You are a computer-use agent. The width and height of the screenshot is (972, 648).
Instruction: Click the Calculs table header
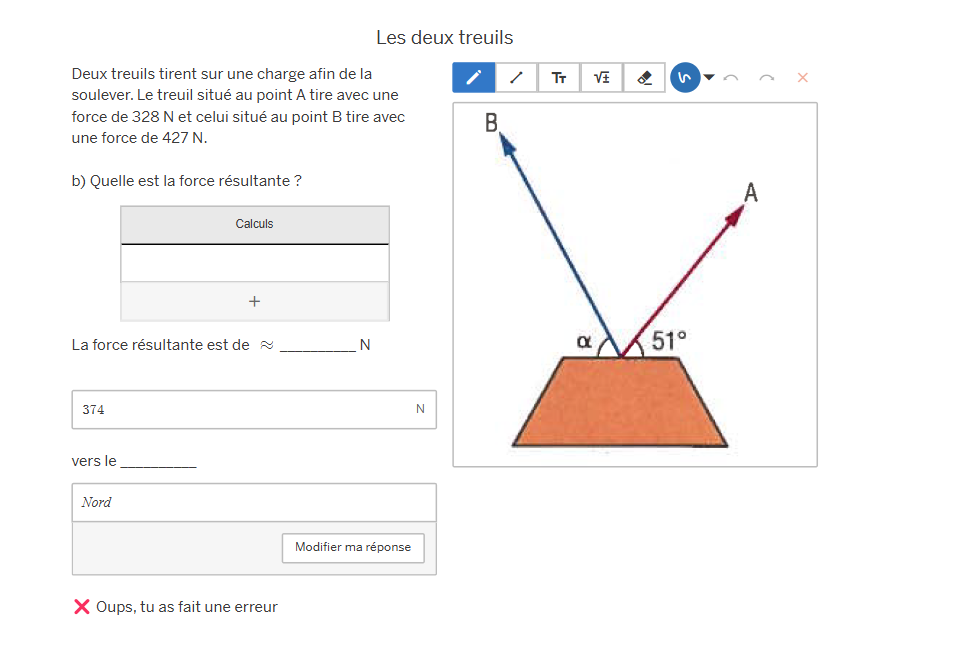click(x=254, y=224)
